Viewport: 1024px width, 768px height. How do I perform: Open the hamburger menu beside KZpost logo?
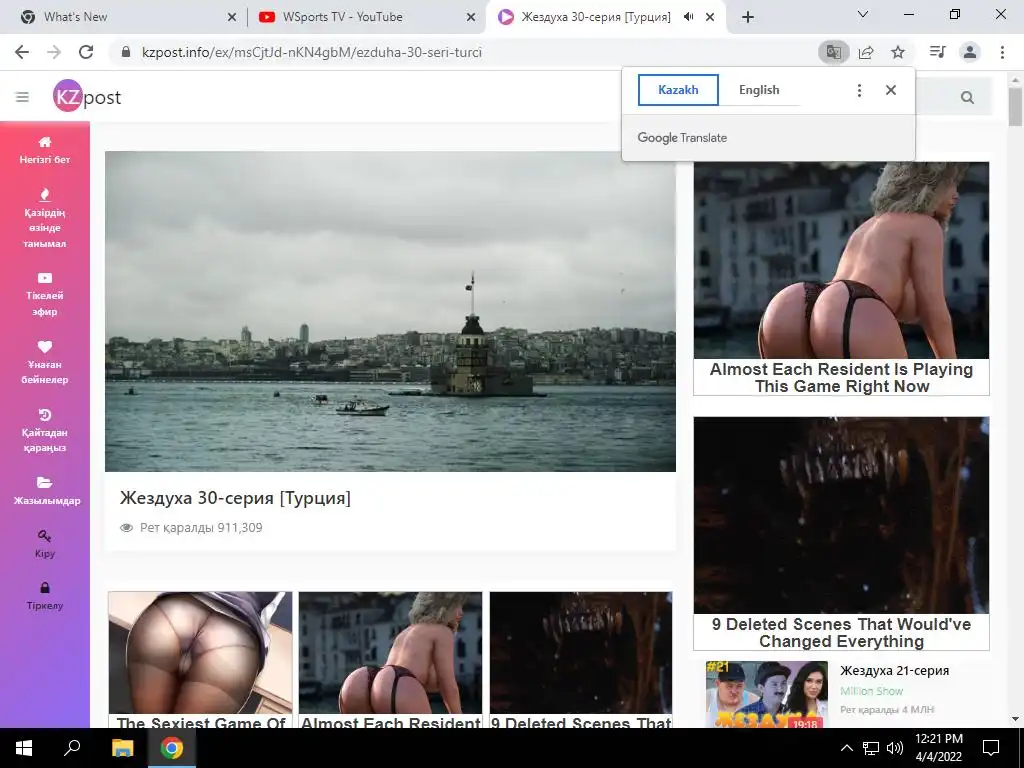22,97
